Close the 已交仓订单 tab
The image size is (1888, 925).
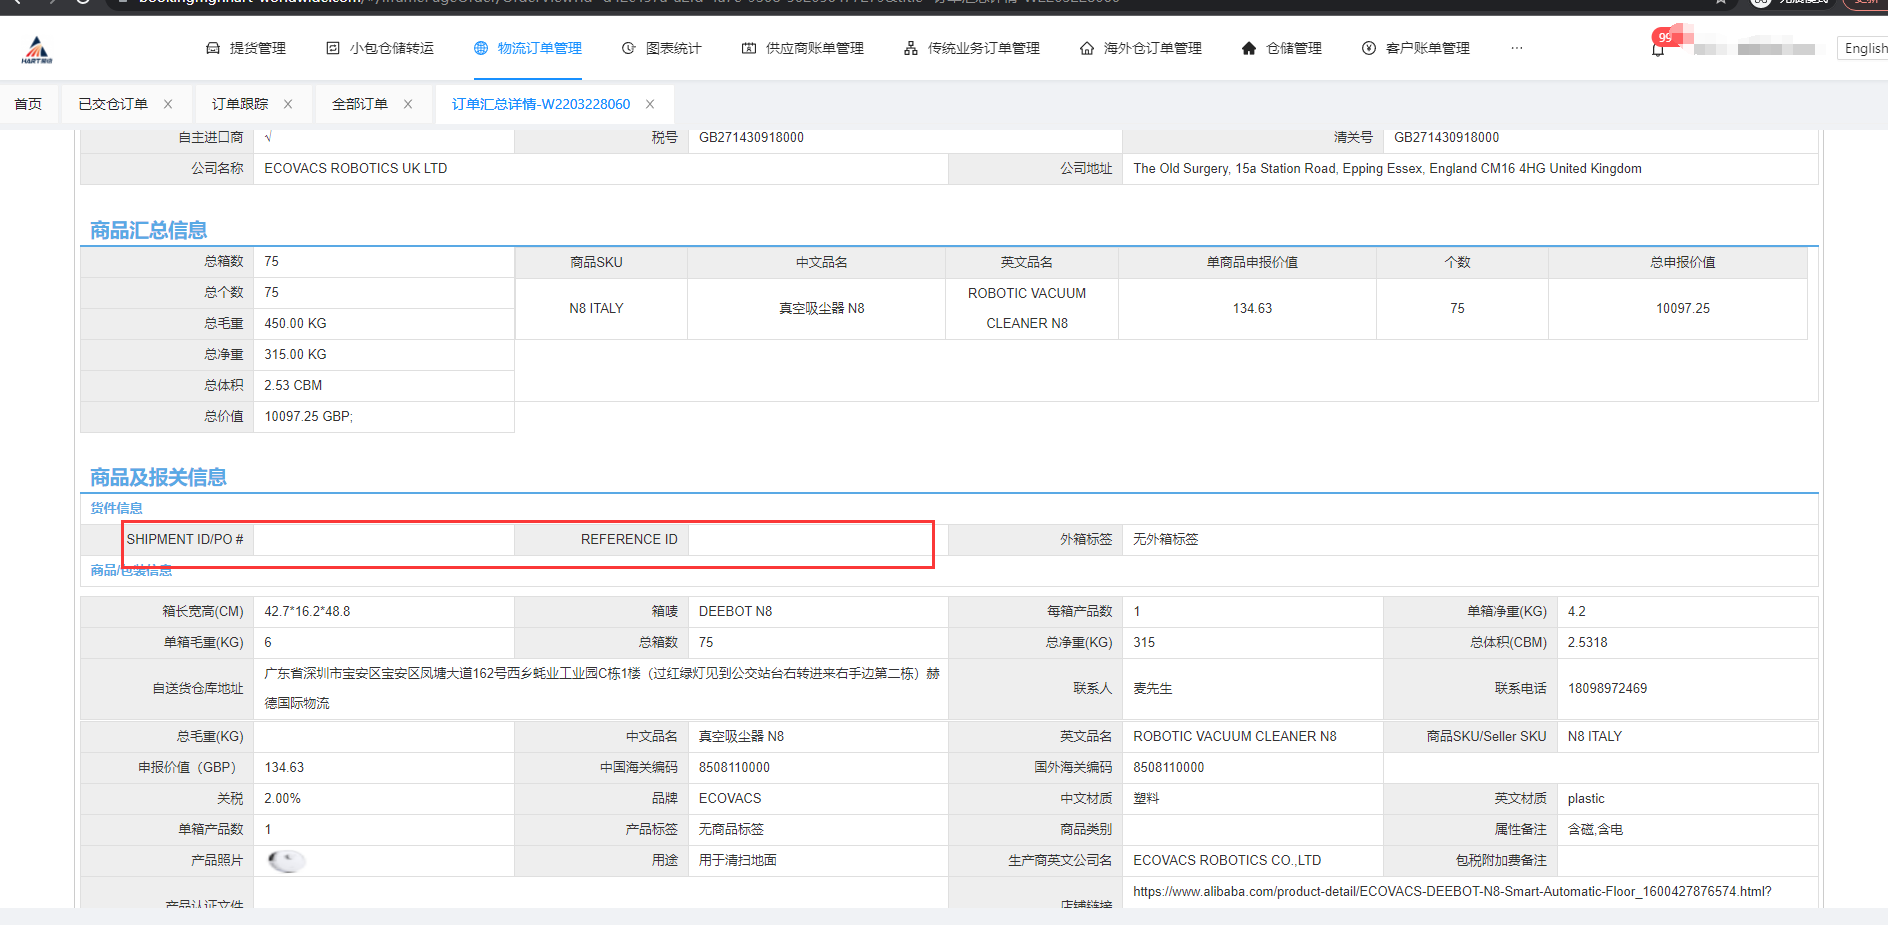[168, 103]
